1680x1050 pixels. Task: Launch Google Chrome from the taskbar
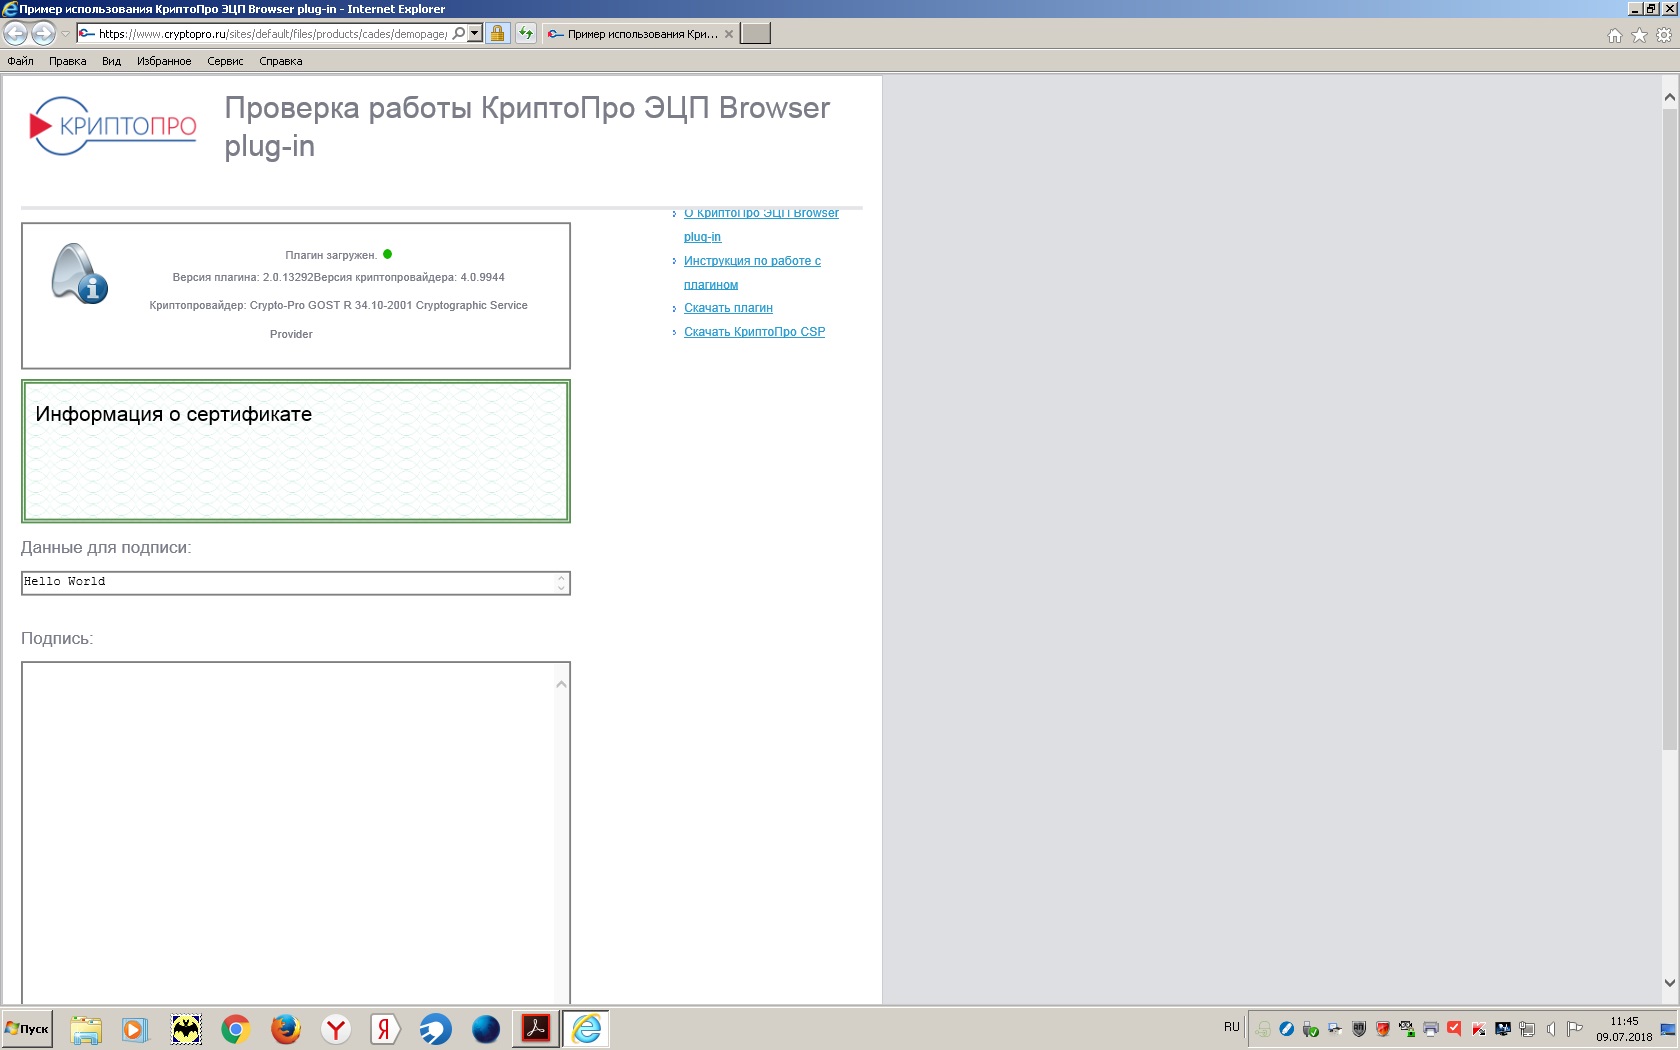[236, 1029]
